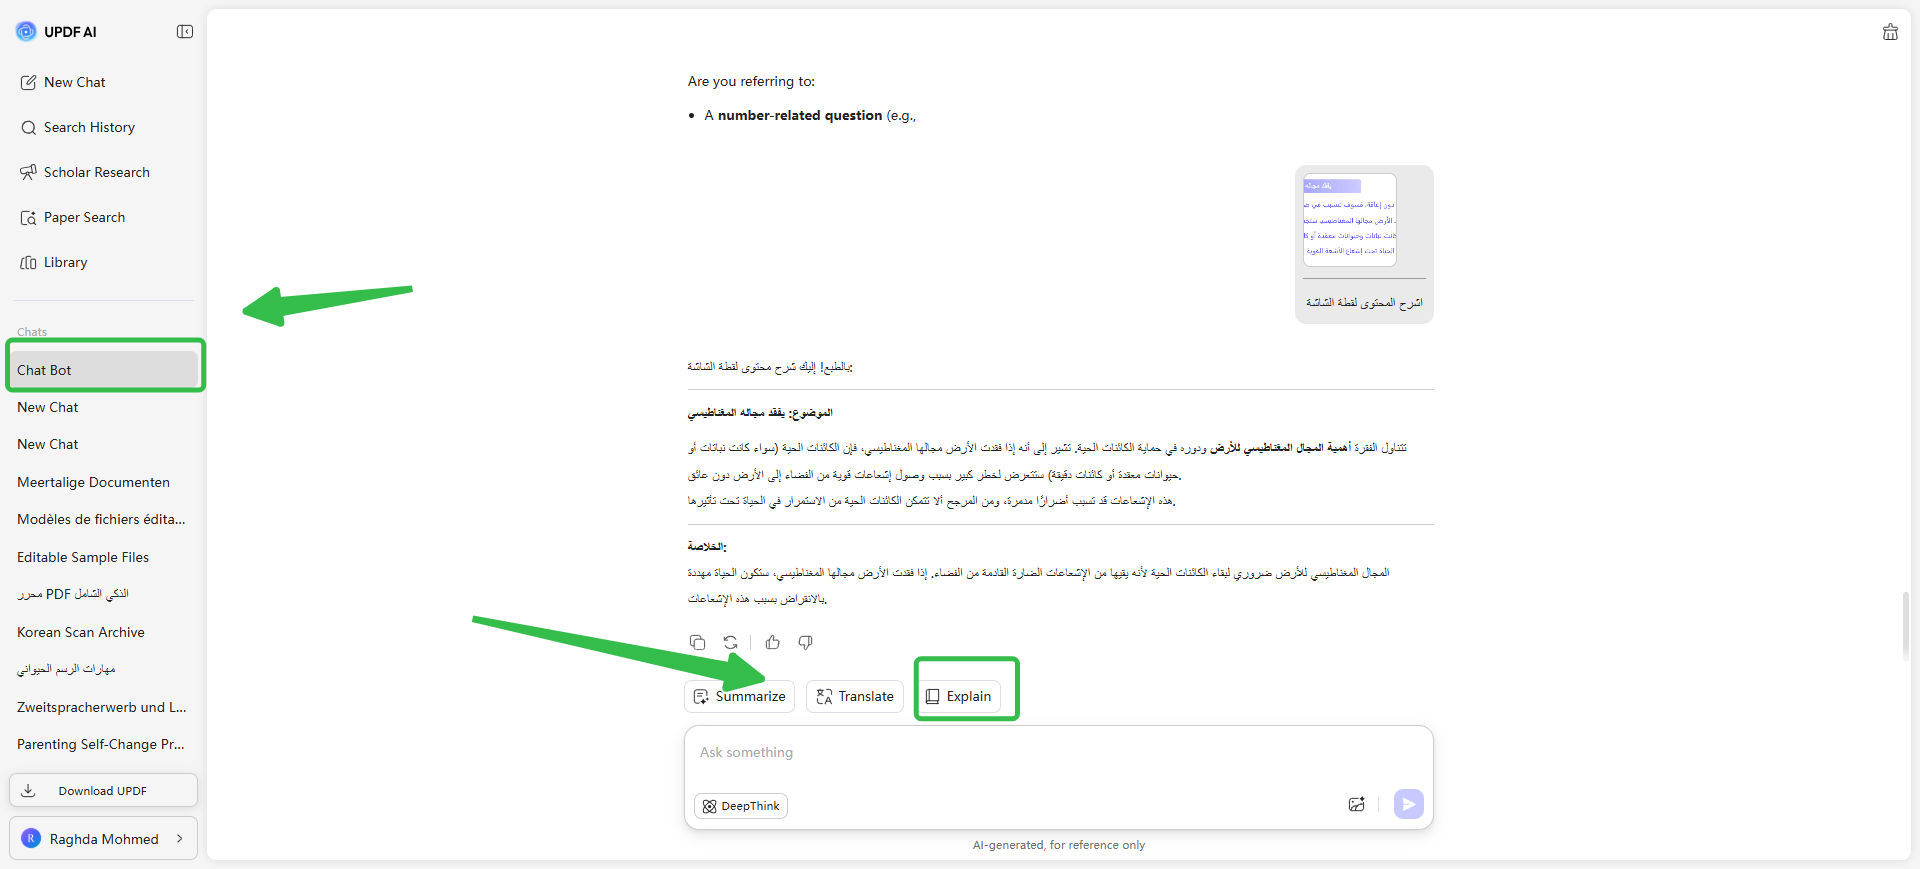Image resolution: width=1920 pixels, height=869 pixels.
Task: Copy the AI response with the copy icon
Action: [698, 642]
